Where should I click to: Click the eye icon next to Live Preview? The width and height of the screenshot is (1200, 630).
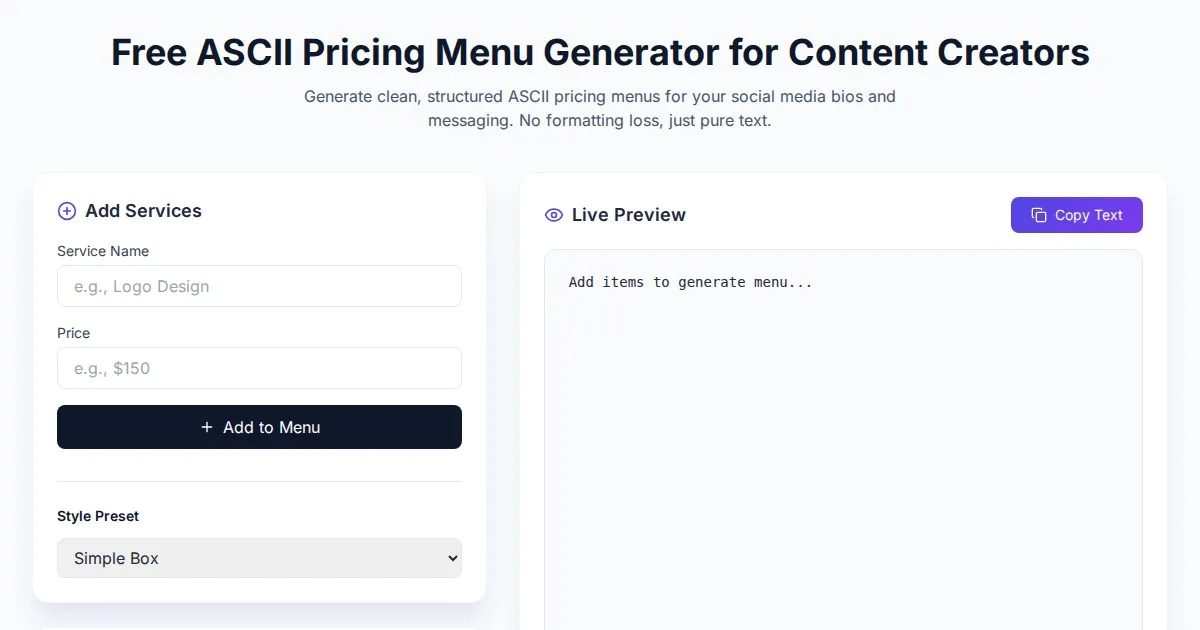pyautogui.click(x=554, y=215)
